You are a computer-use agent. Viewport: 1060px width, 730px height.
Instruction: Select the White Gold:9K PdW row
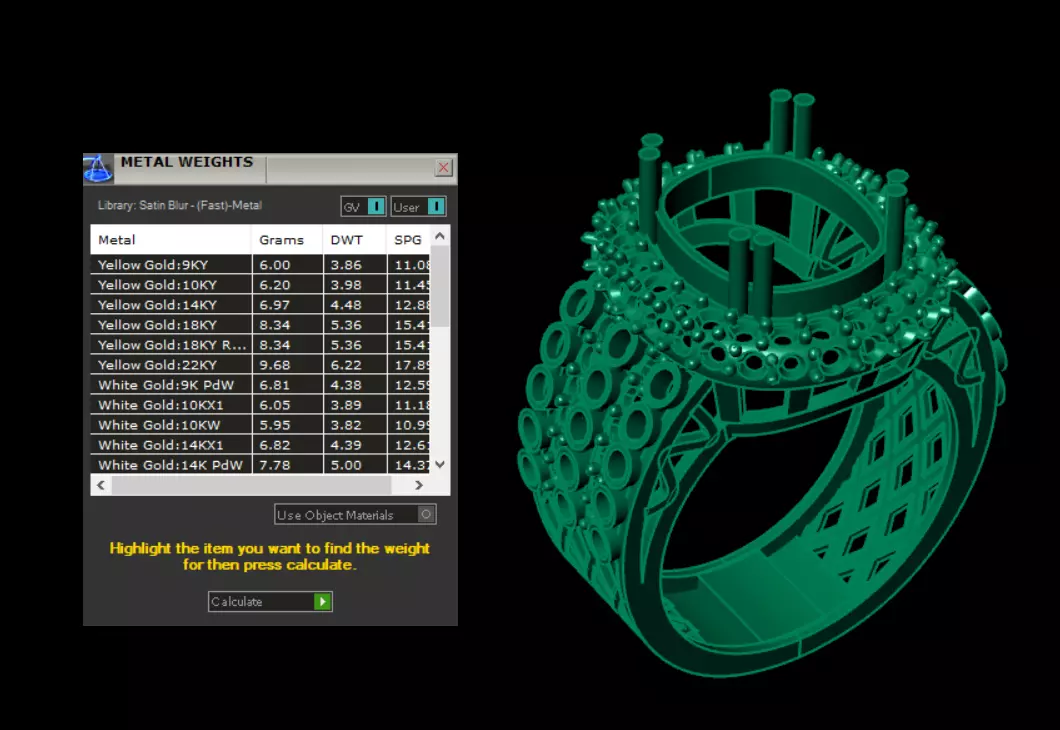click(260, 385)
